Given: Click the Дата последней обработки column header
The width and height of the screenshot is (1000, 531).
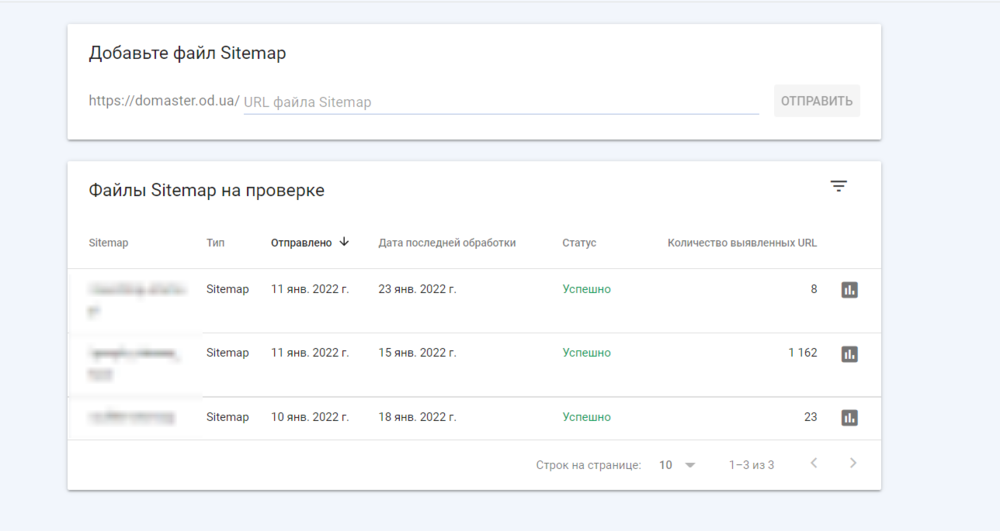Looking at the screenshot, I should point(446,243).
